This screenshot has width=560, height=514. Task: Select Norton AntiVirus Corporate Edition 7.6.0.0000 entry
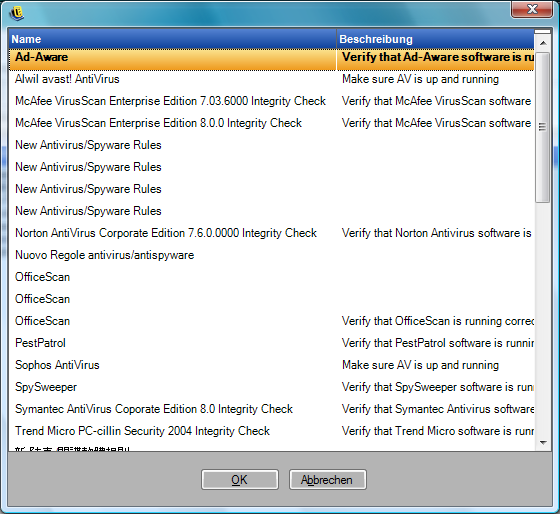[271, 233]
